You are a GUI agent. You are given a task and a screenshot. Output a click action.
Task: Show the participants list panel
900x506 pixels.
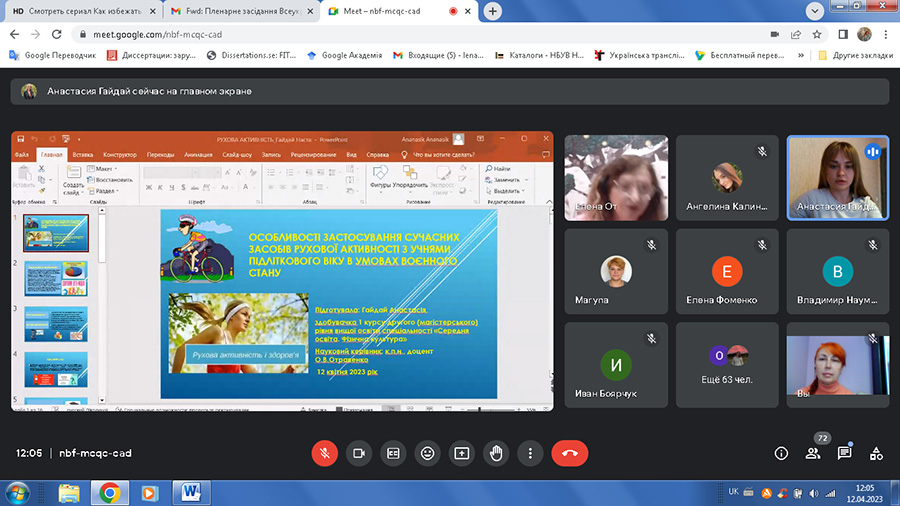click(x=813, y=453)
